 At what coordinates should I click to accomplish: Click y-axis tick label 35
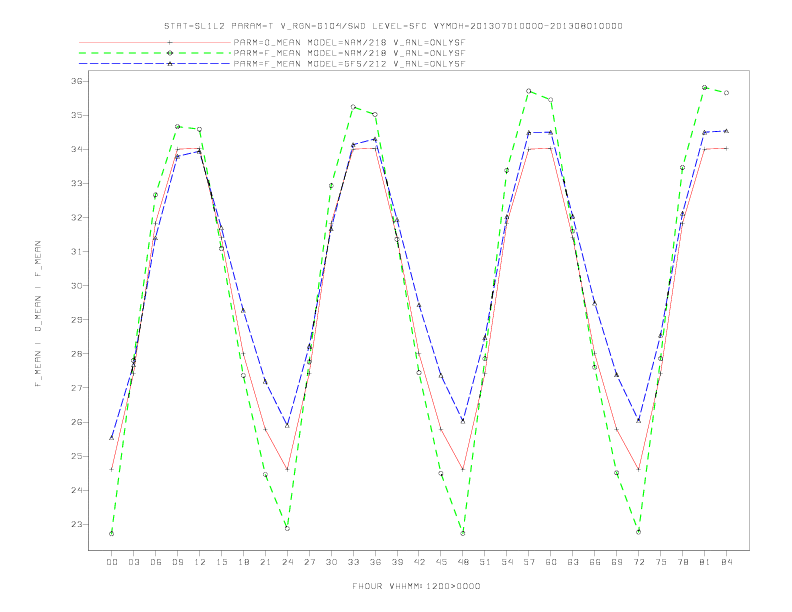76,115
